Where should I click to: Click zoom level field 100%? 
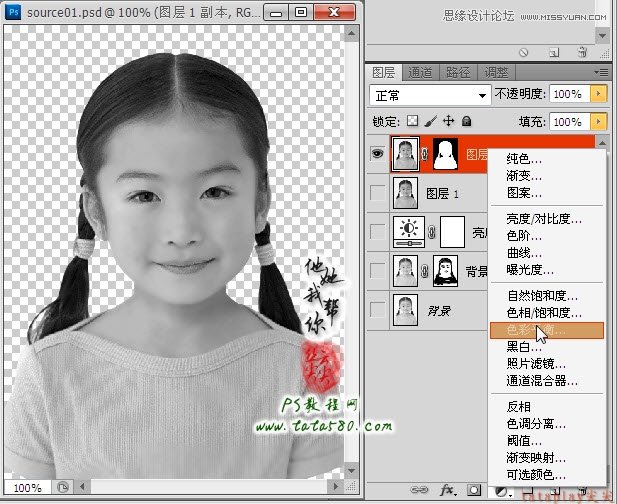point(27,488)
